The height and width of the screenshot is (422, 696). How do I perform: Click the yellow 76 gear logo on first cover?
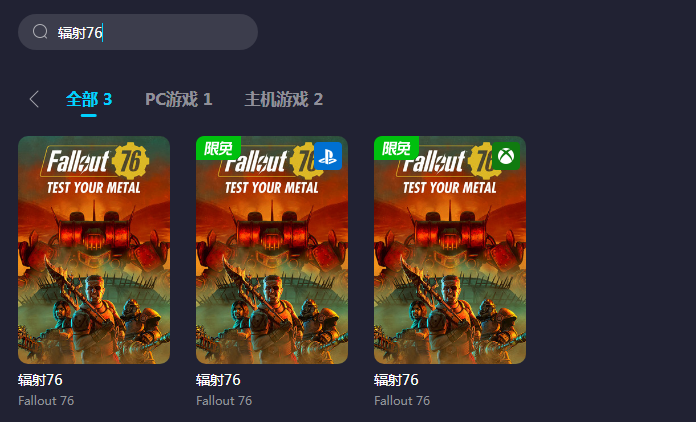(130, 161)
